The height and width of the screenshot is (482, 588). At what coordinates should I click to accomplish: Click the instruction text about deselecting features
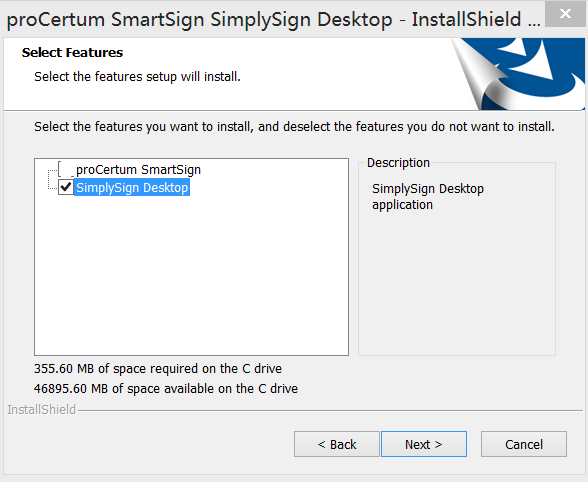pyautogui.click(x=294, y=127)
